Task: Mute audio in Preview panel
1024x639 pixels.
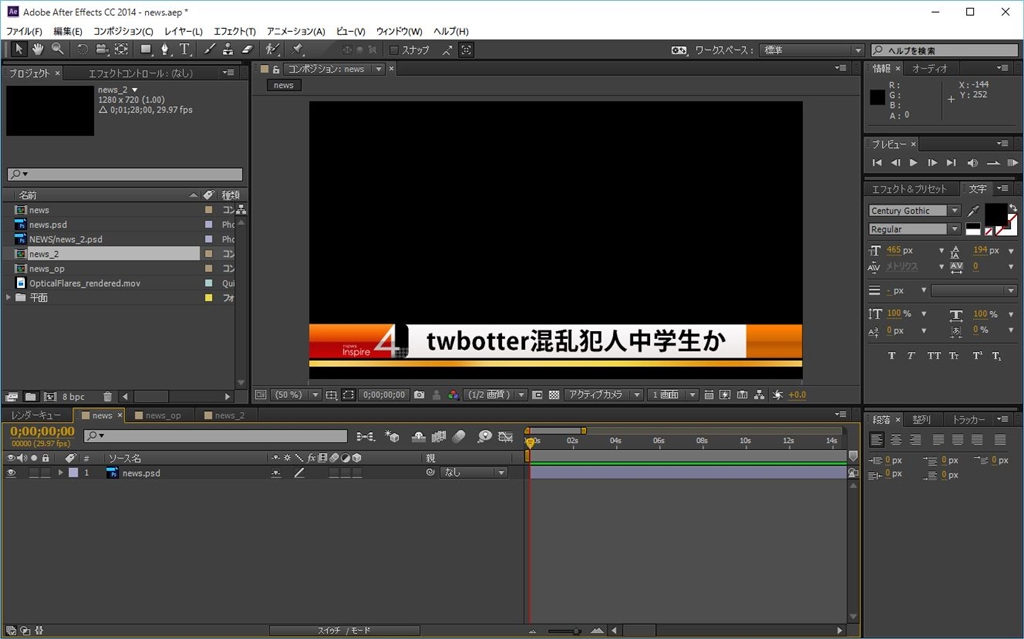Action: (972, 163)
